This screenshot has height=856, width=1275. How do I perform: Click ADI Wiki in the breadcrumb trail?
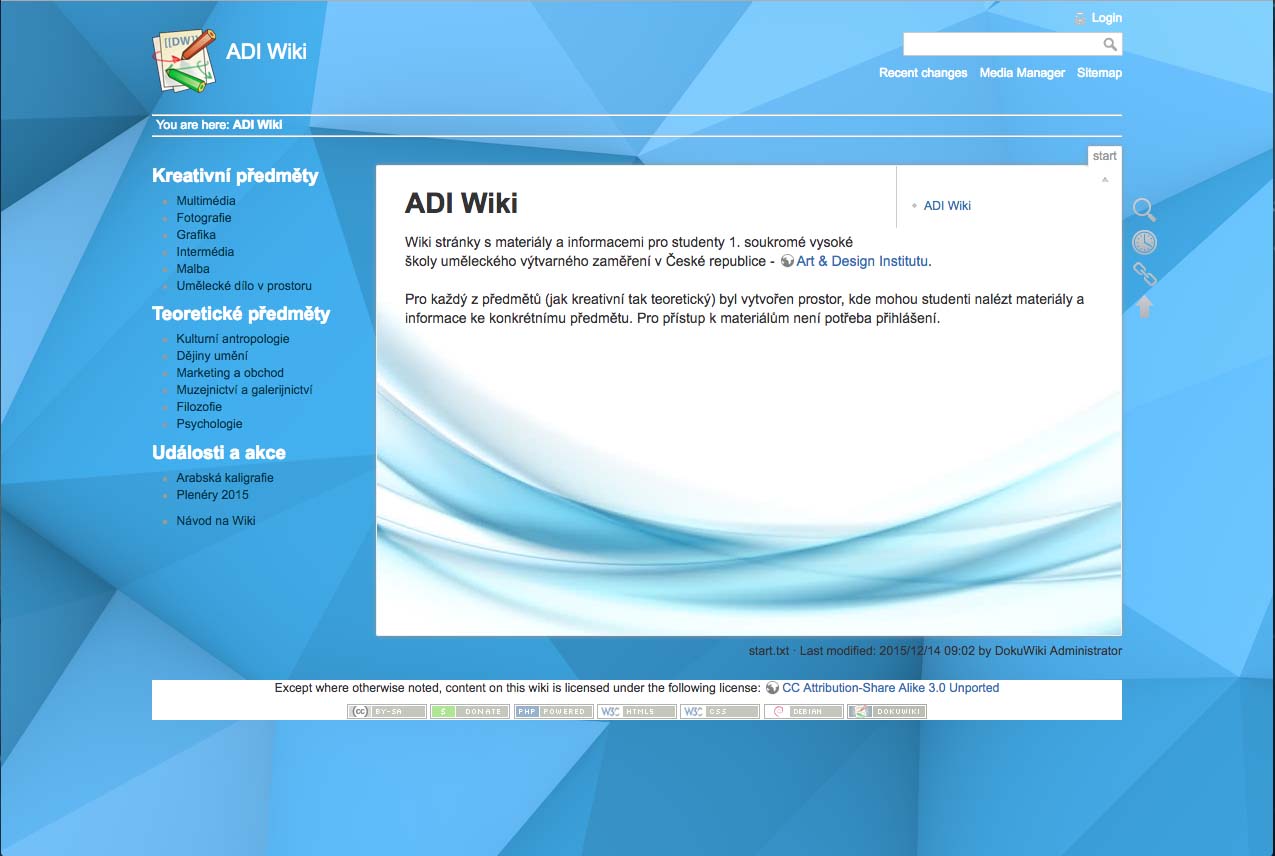(x=258, y=125)
